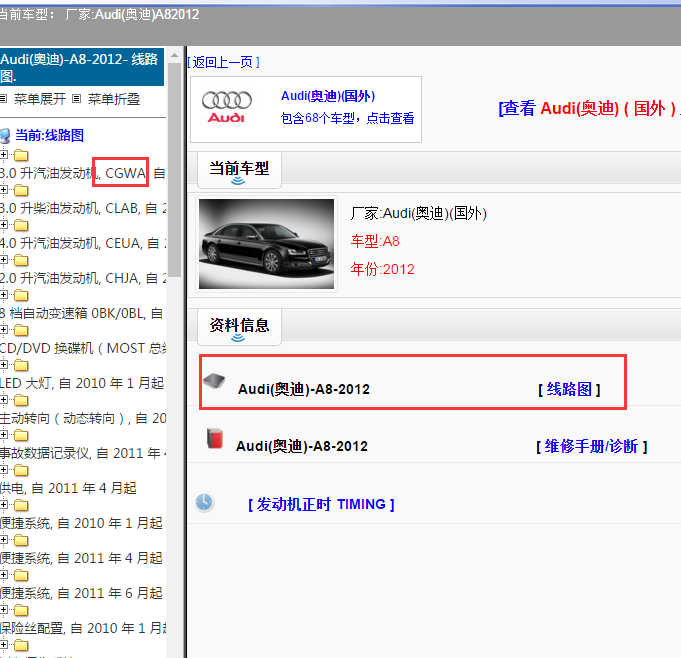Click the 菜单展开 list icon
The height and width of the screenshot is (658, 681).
coord(3,99)
